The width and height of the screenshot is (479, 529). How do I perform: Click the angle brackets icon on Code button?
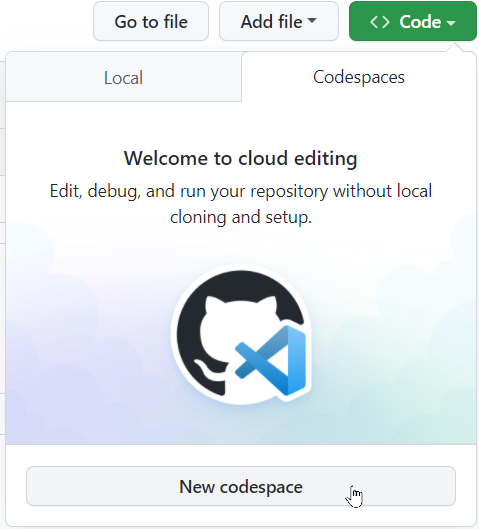pyautogui.click(x=379, y=22)
